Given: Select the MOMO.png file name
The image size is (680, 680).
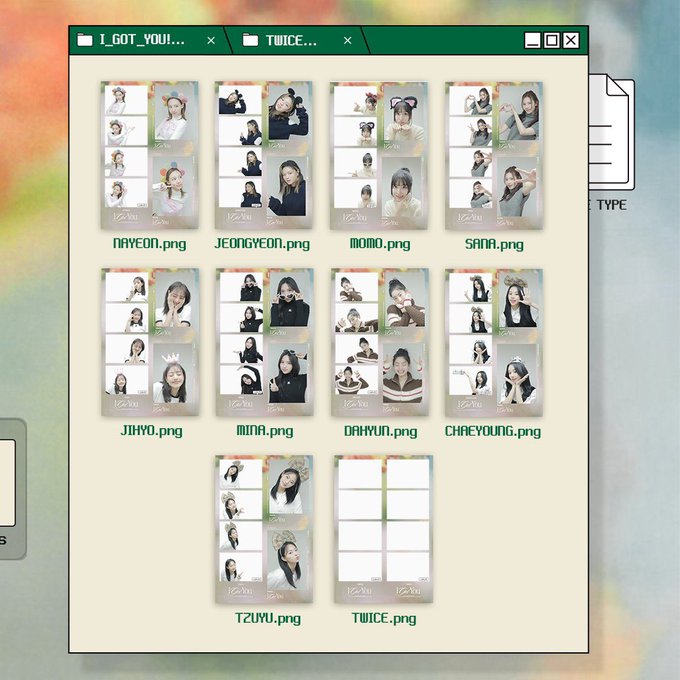Looking at the screenshot, I should point(380,244).
